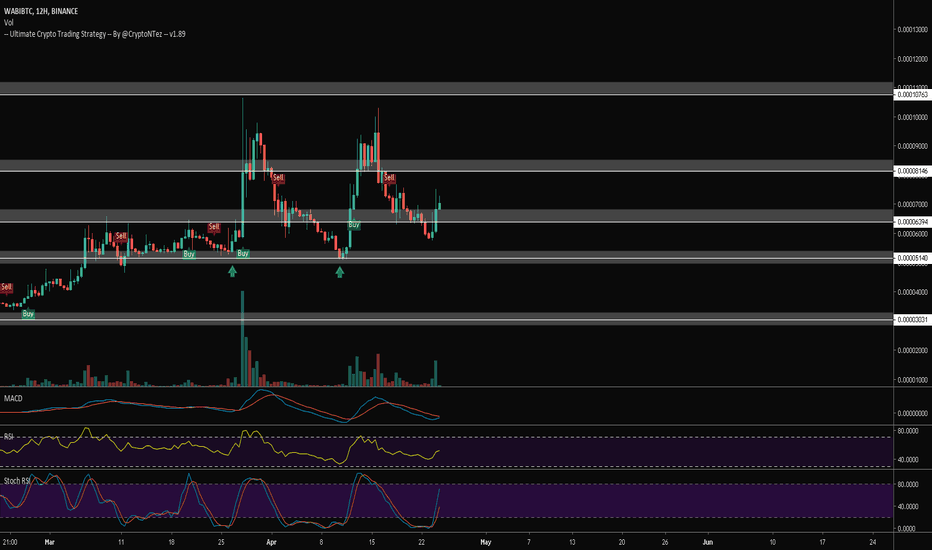932x550 pixels.
Task: Click the 0.00008146 price level tag
Action: pyautogui.click(x=912, y=171)
